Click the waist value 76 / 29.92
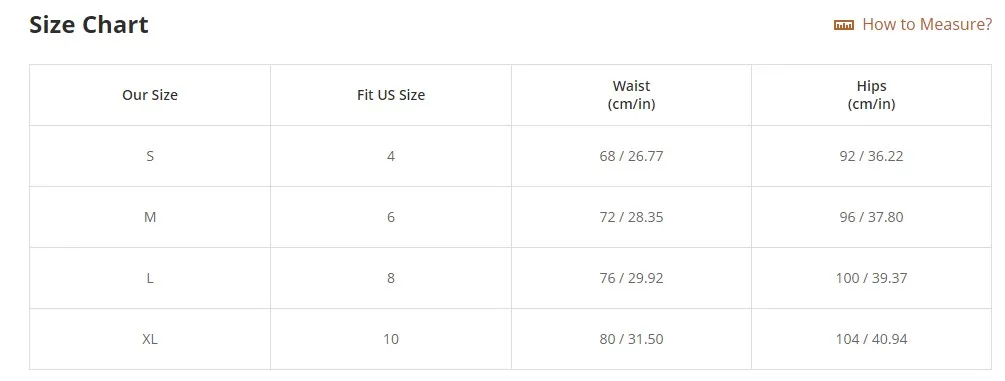Image resolution: width=1005 pixels, height=381 pixels. click(x=631, y=278)
